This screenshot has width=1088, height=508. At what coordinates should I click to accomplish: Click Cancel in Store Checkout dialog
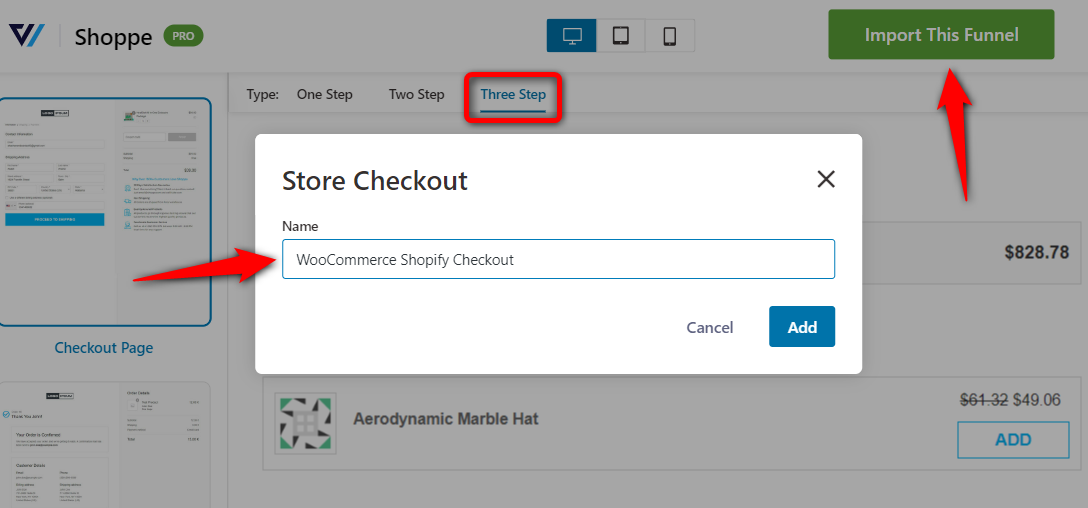click(x=710, y=328)
